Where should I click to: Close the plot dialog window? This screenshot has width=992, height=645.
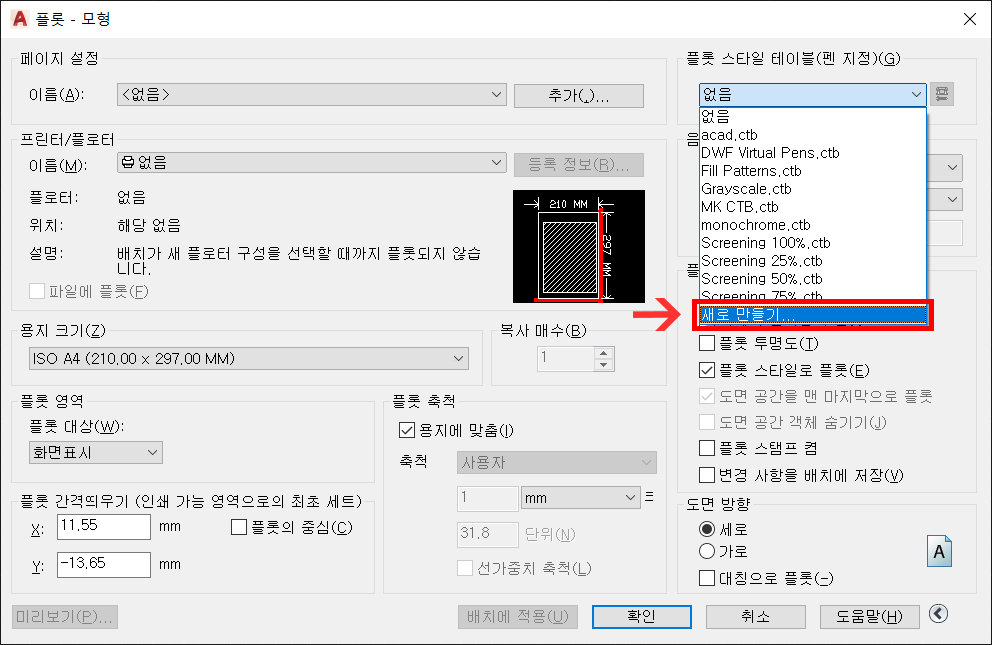click(969, 19)
